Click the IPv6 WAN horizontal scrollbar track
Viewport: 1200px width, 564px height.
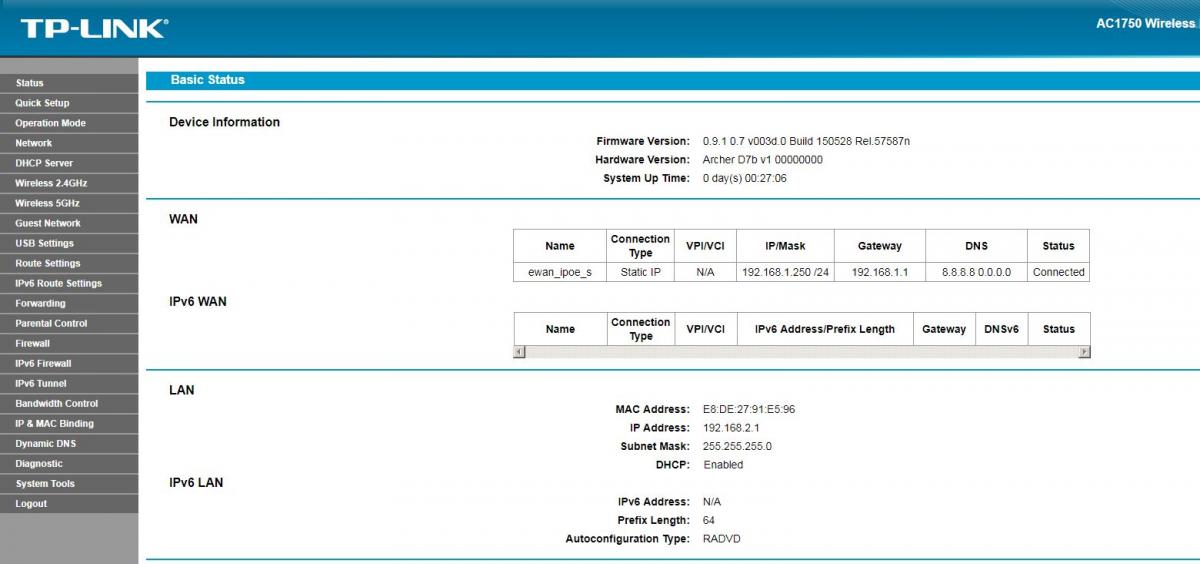tap(801, 352)
